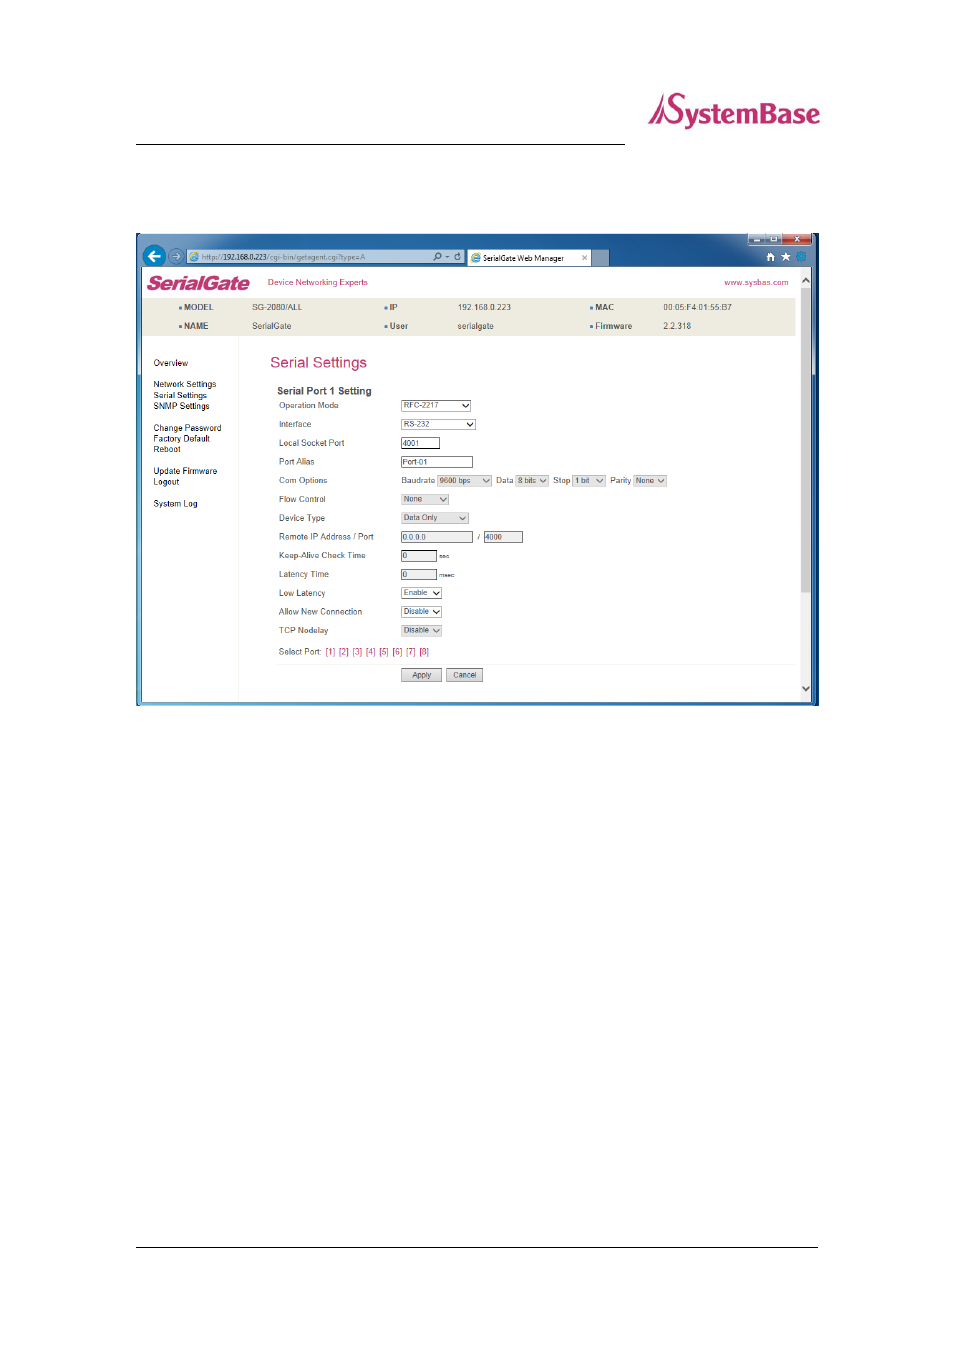Open Change Password in sidebar
Viewport: 955px width, 1350px height.
(188, 428)
